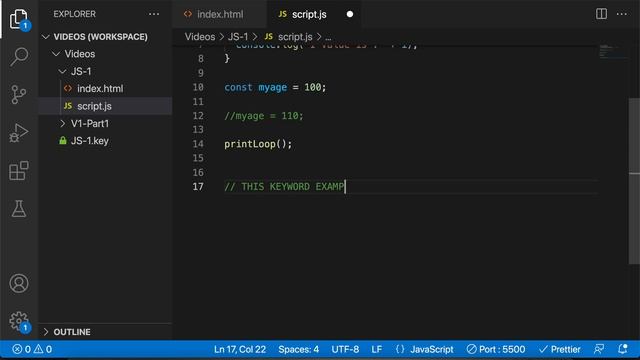The image size is (640, 360).
Task: Click the JS icon beside script.js in tree
Action: [68, 106]
